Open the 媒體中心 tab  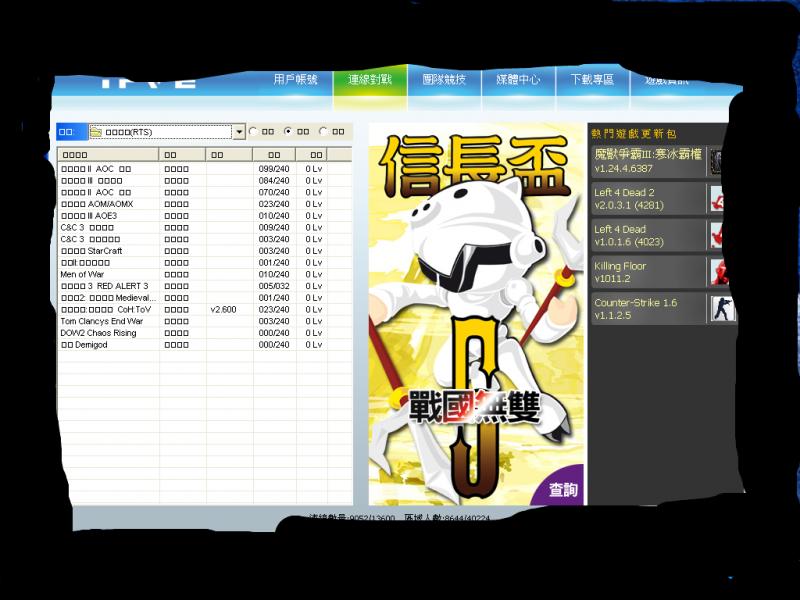click(x=518, y=80)
